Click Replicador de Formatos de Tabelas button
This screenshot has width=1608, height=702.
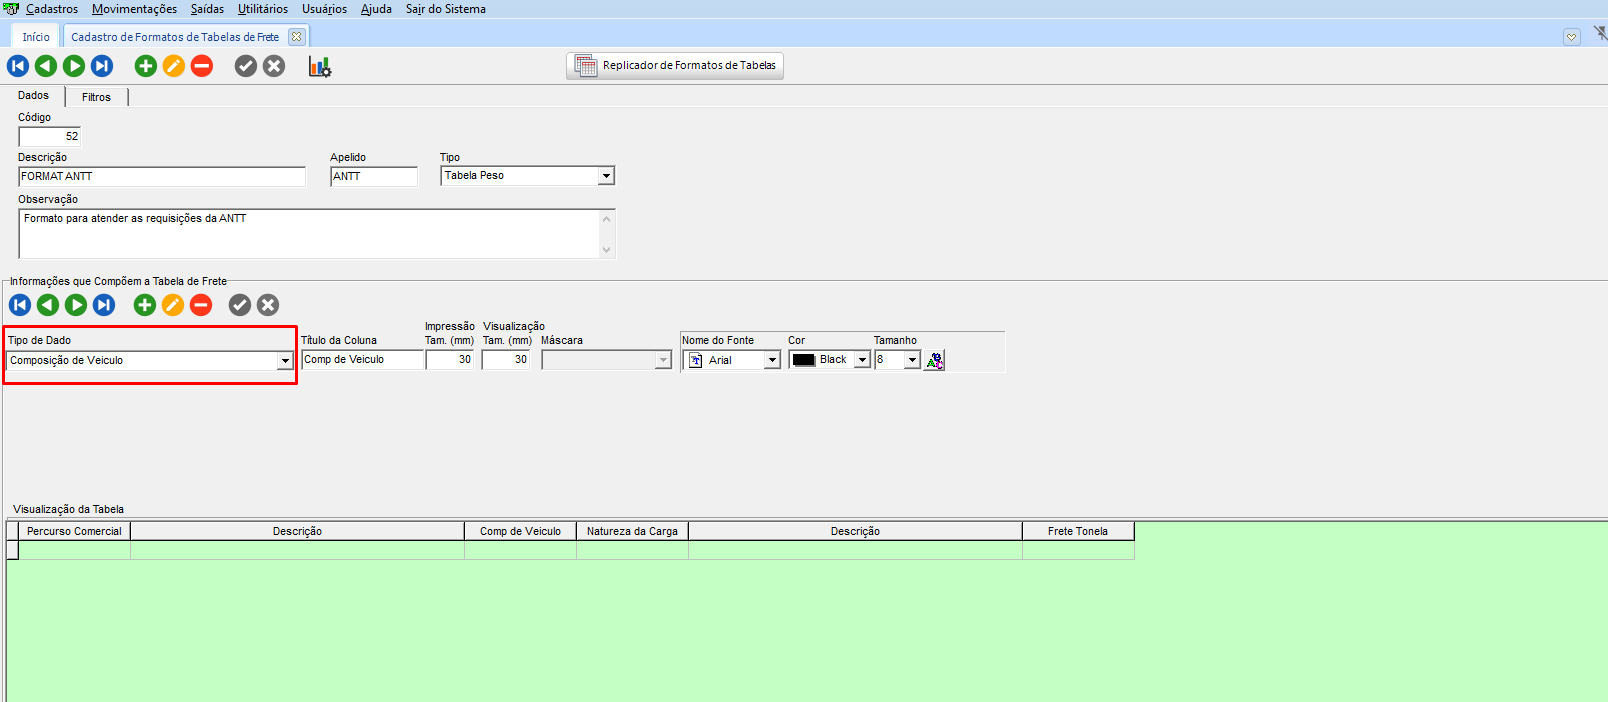click(x=675, y=66)
